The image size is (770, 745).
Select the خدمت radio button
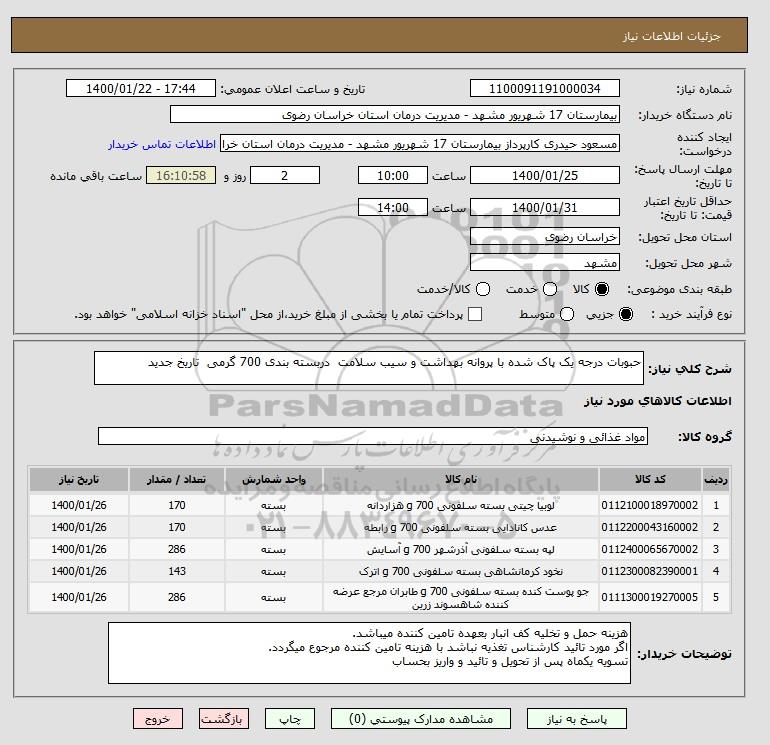[550, 289]
